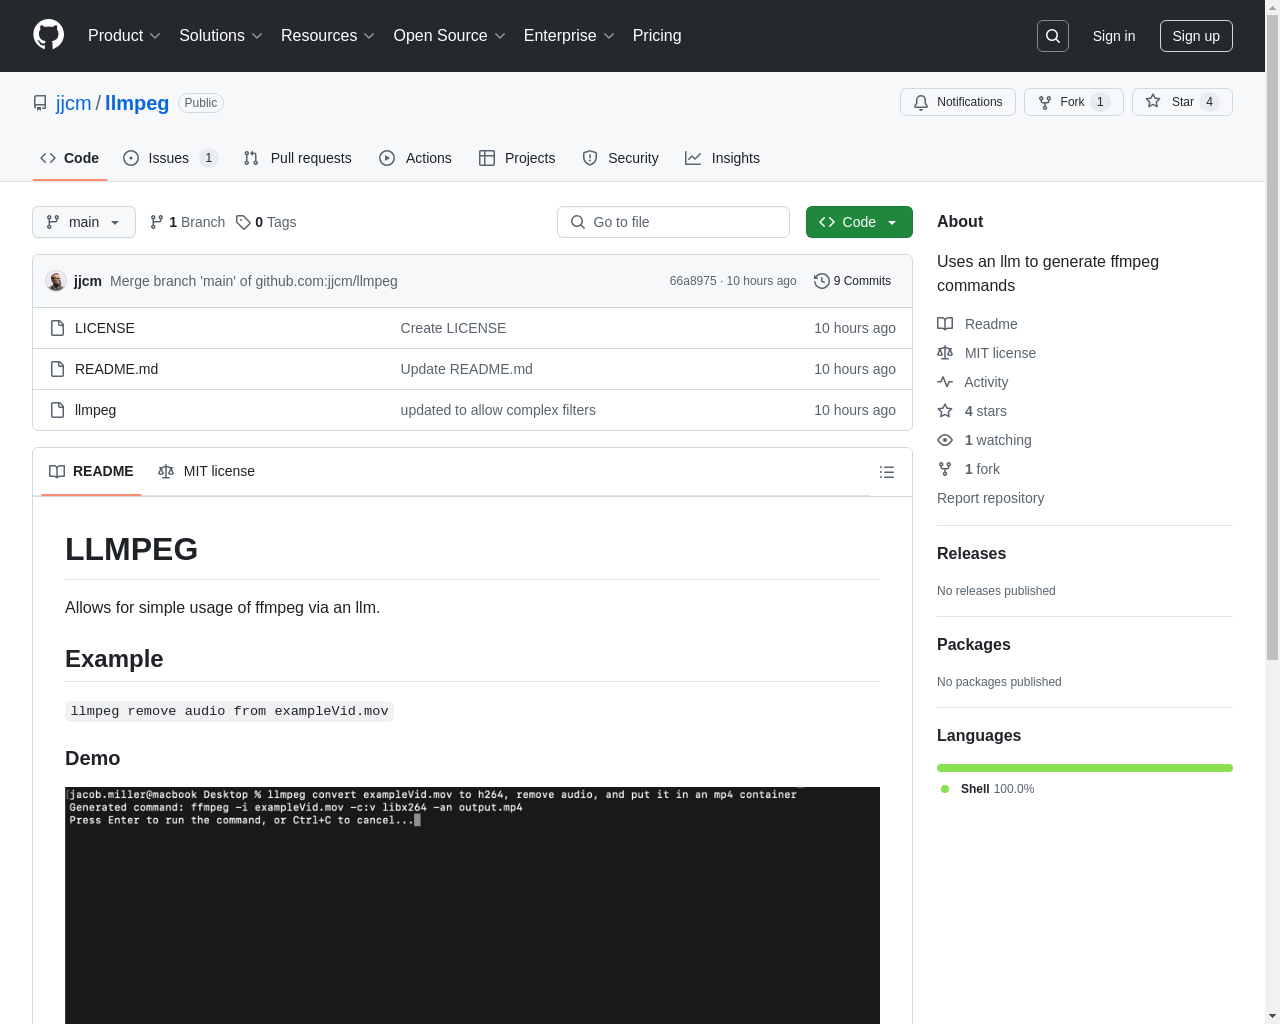Open the Releases heading link
The width and height of the screenshot is (1280, 1024).
pos(971,553)
